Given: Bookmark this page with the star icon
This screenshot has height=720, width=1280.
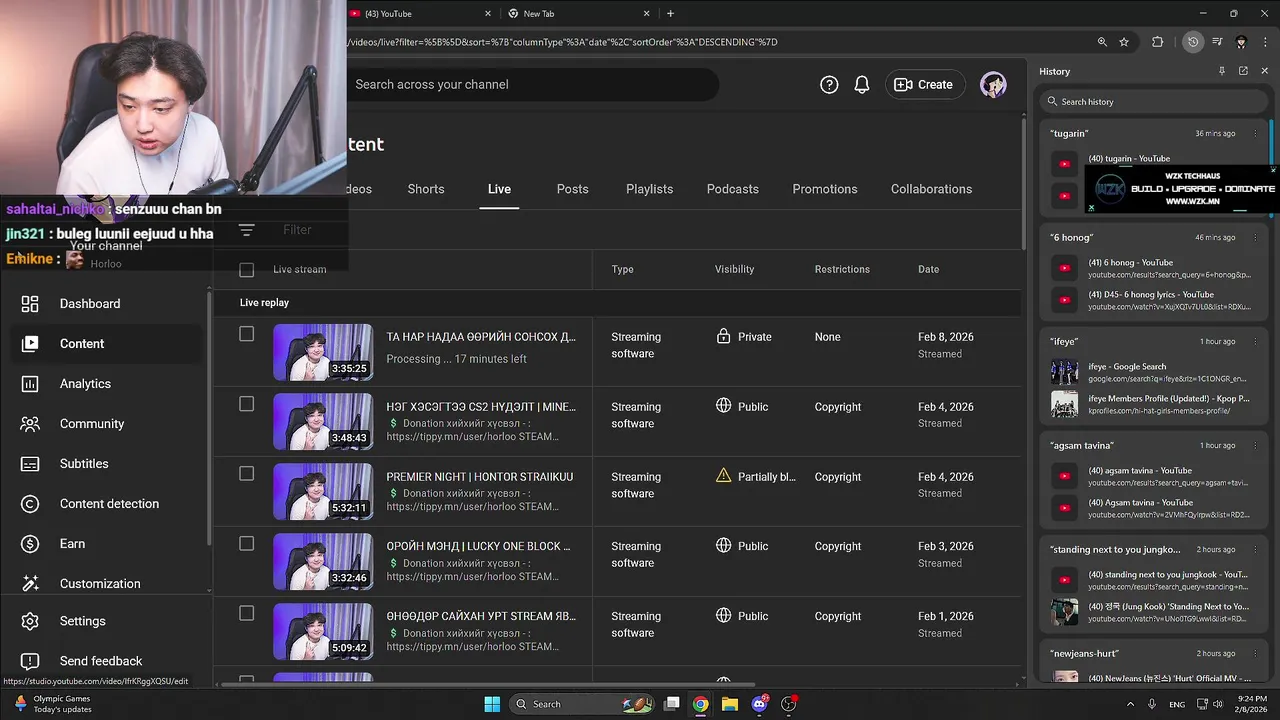Looking at the screenshot, I should (1124, 42).
